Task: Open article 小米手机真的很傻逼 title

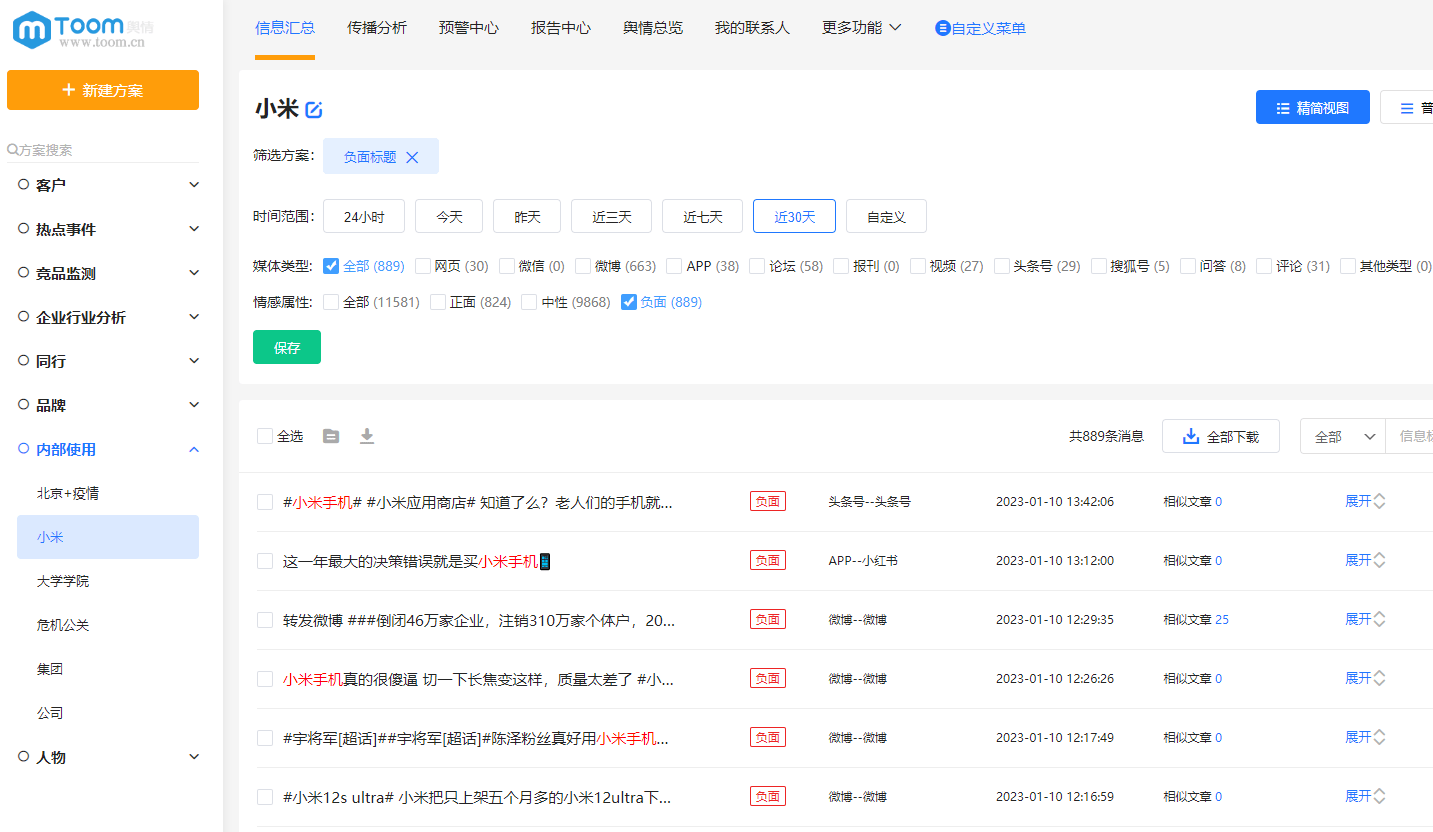Action: coord(478,679)
